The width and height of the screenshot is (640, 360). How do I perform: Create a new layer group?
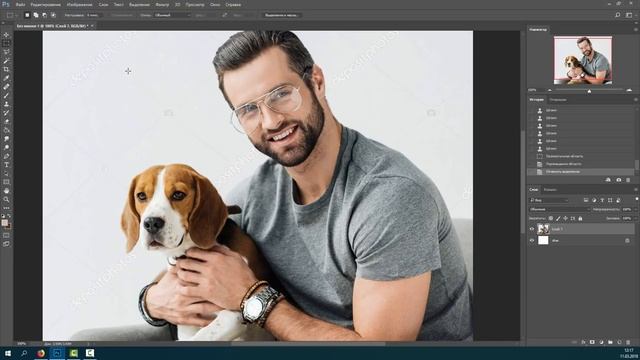(610, 342)
